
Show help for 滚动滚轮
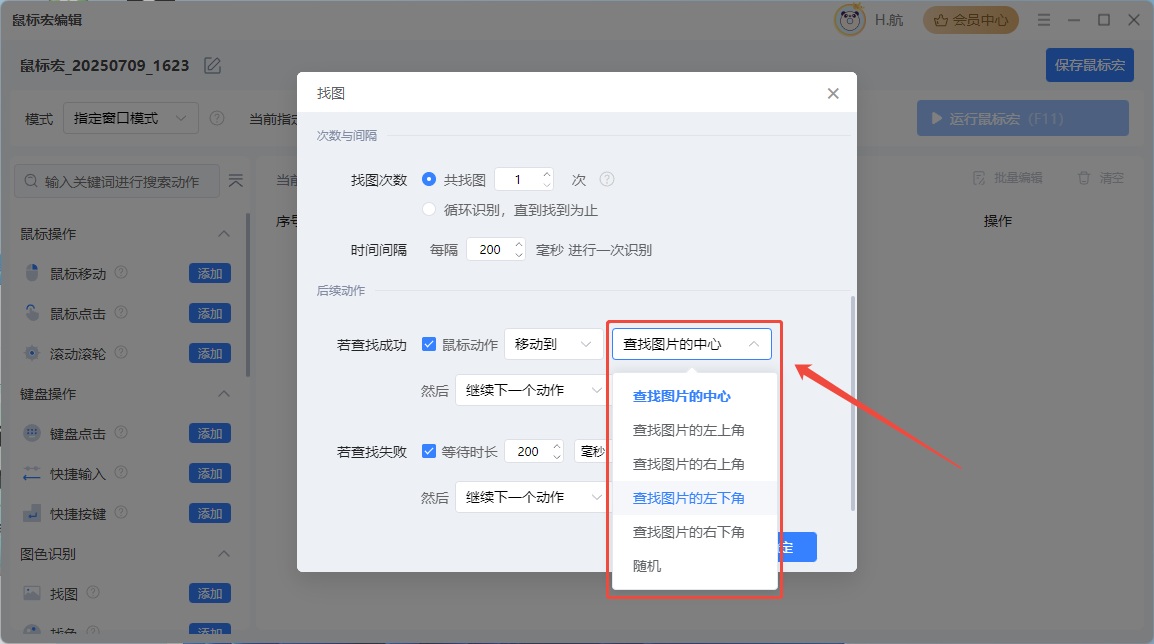(x=121, y=353)
